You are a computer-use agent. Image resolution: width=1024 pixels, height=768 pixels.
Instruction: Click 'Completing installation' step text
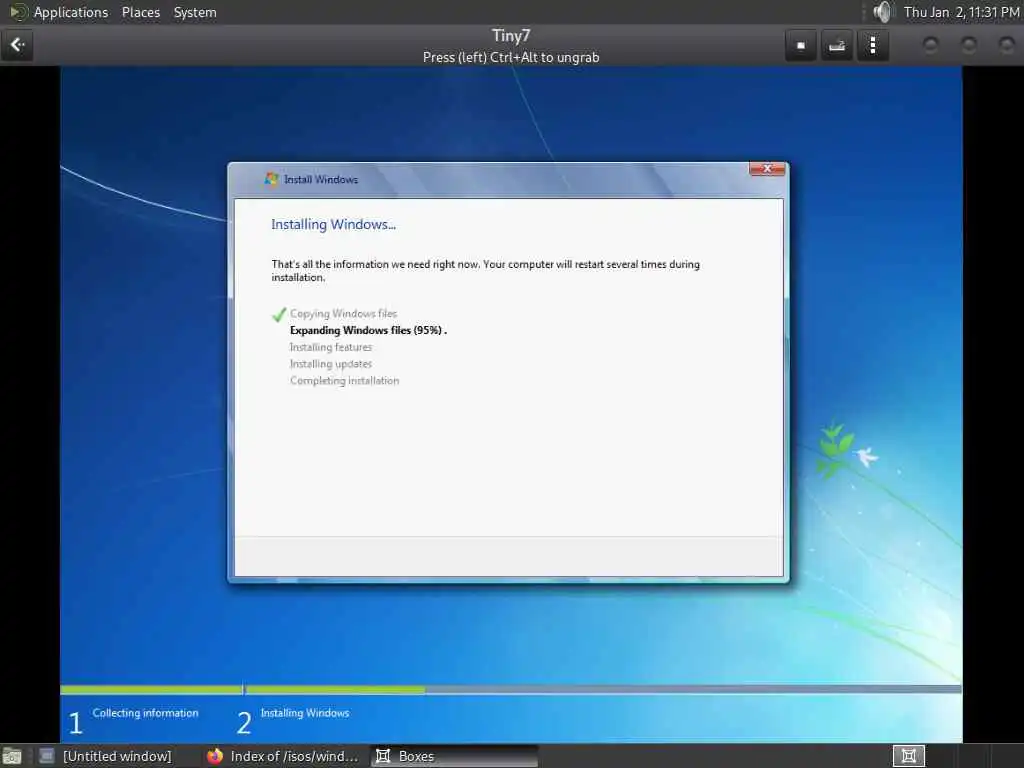(345, 381)
